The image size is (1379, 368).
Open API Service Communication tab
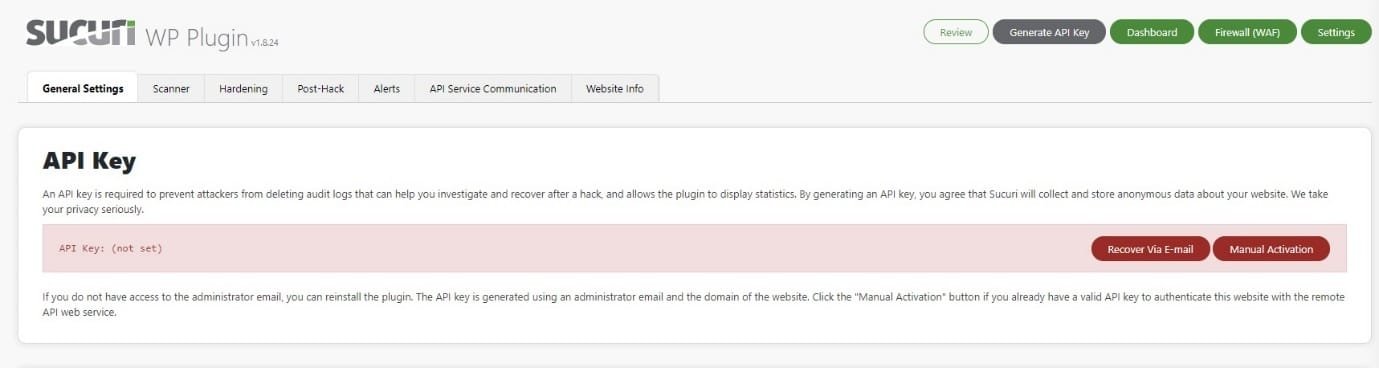pyautogui.click(x=493, y=88)
